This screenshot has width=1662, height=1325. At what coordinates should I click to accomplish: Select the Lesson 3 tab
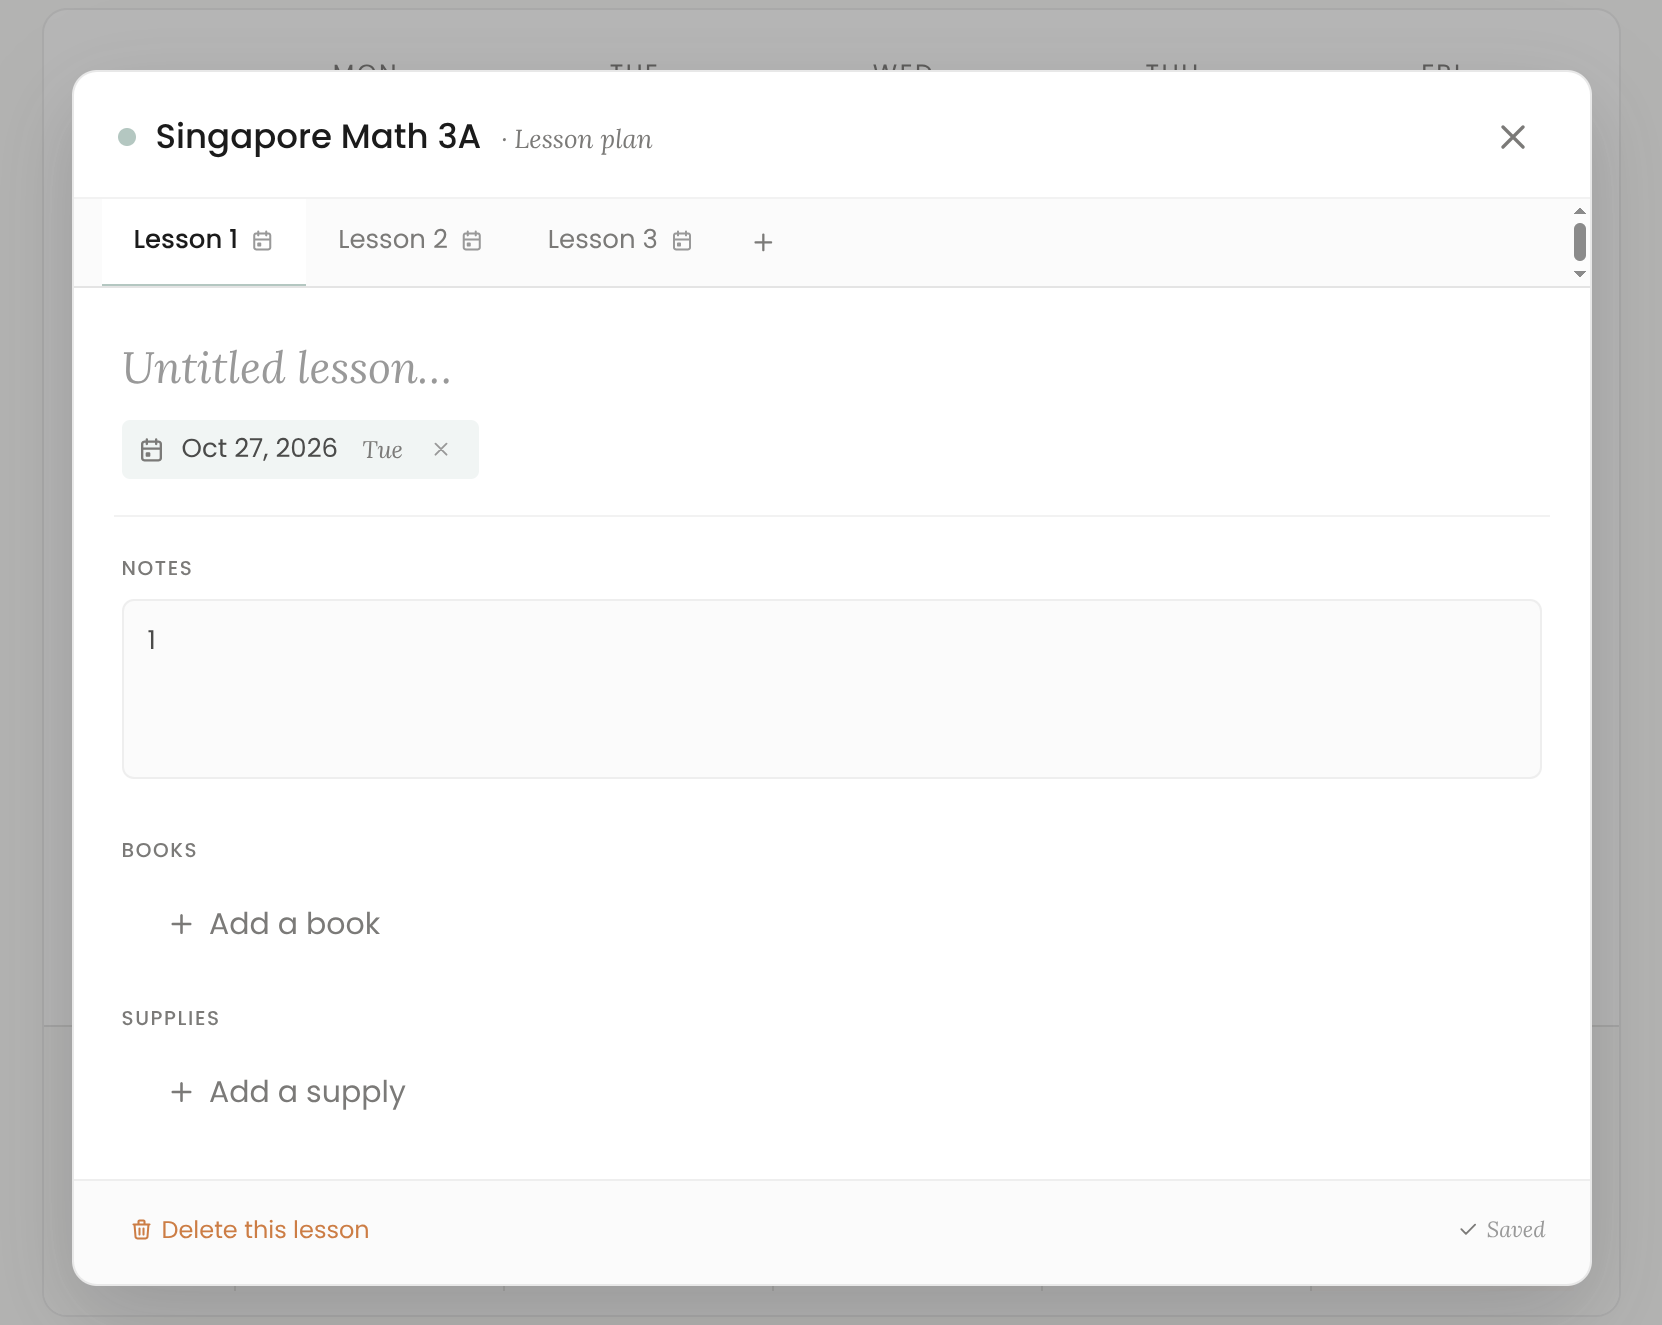[620, 241]
